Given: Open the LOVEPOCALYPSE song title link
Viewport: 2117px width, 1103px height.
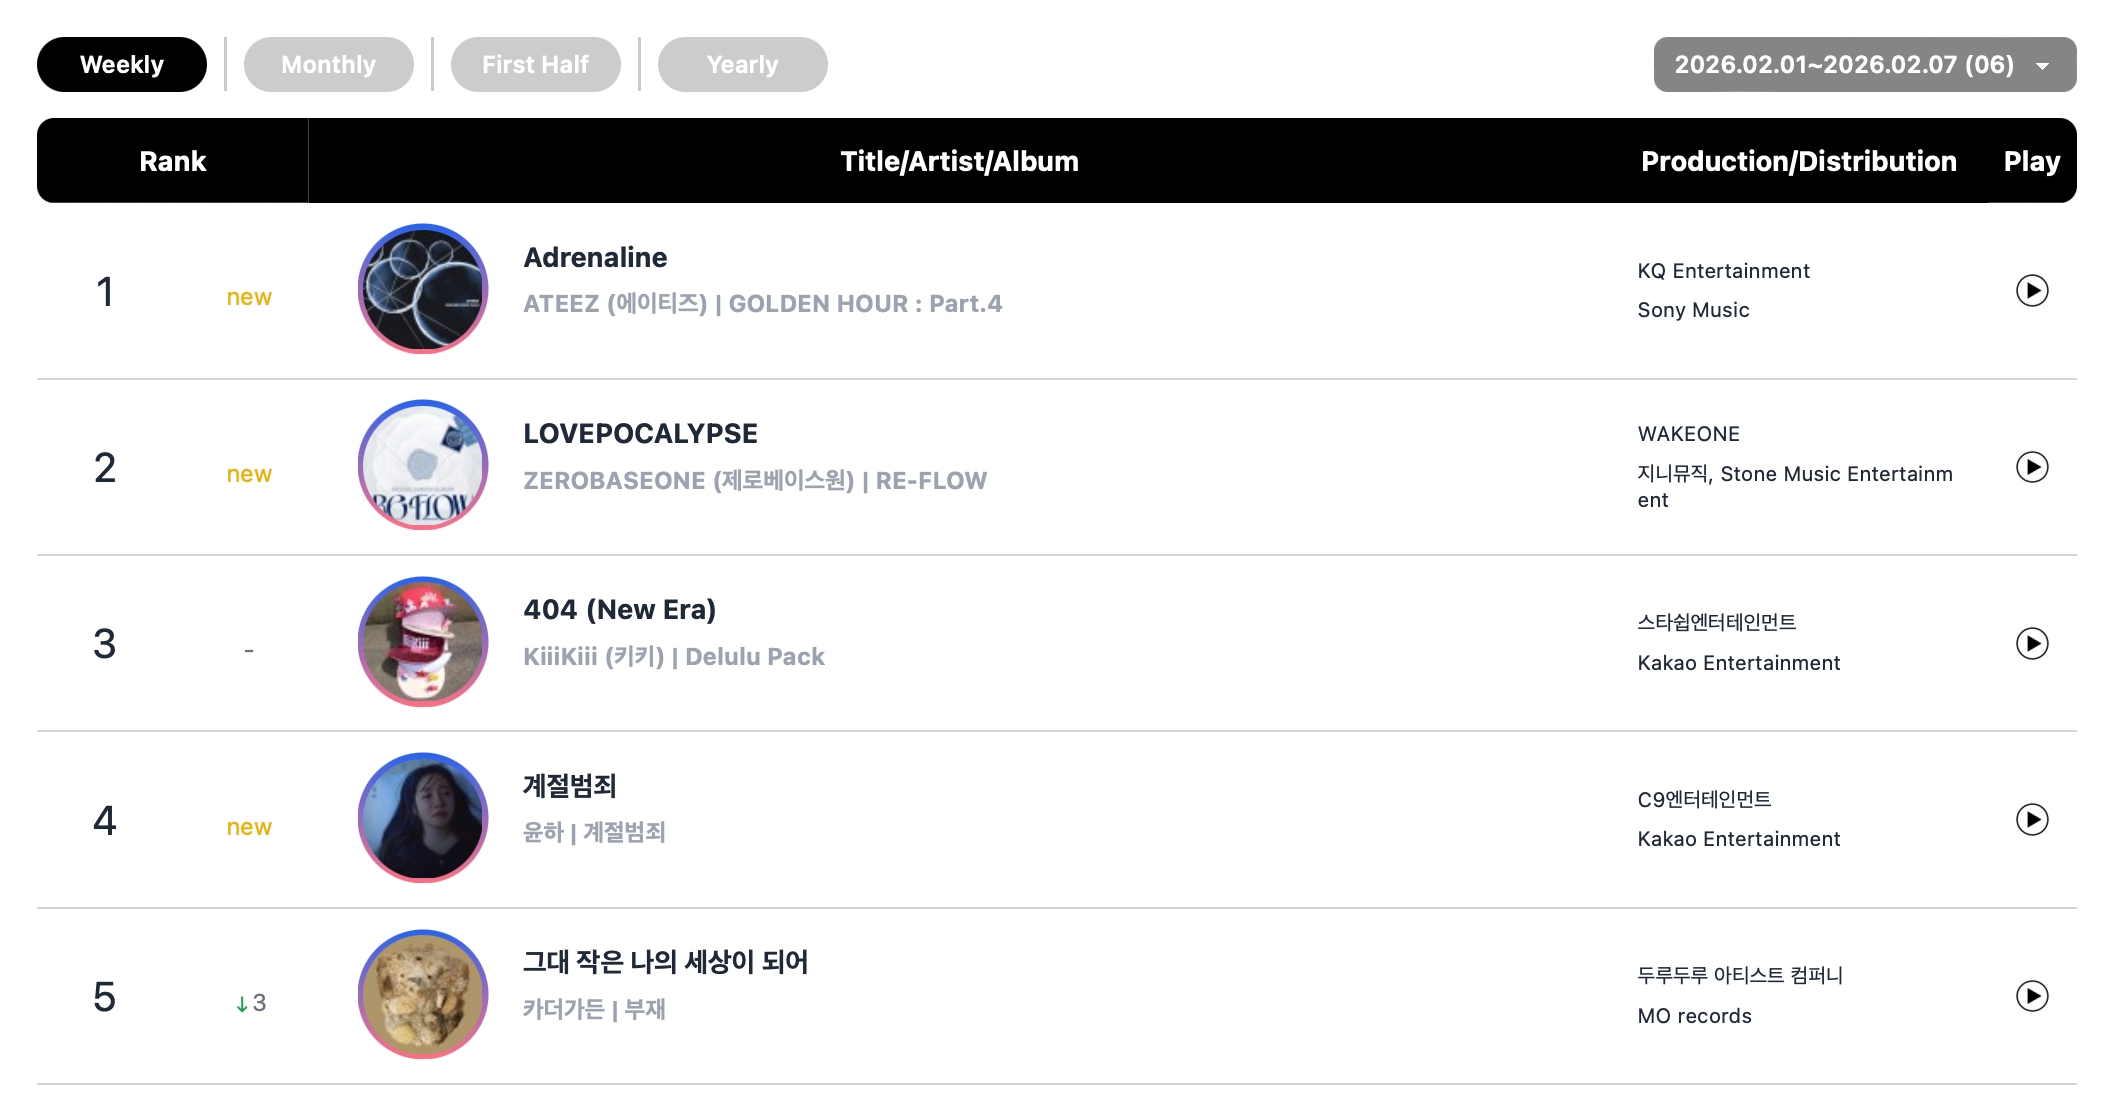Looking at the screenshot, I should pos(640,434).
